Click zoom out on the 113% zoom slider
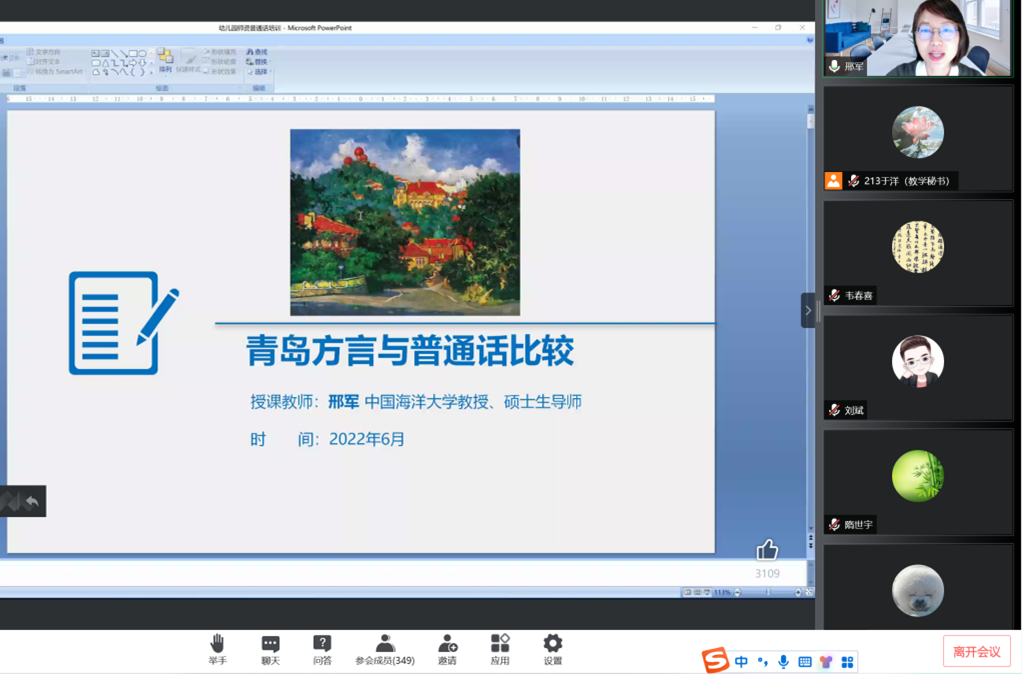The width and height of the screenshot is (1022, 674). pos(737,592)
